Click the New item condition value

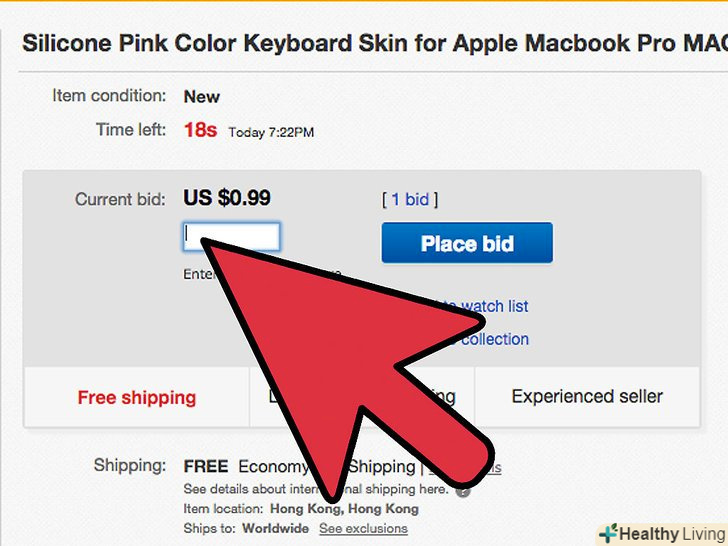tap(201, 97)
